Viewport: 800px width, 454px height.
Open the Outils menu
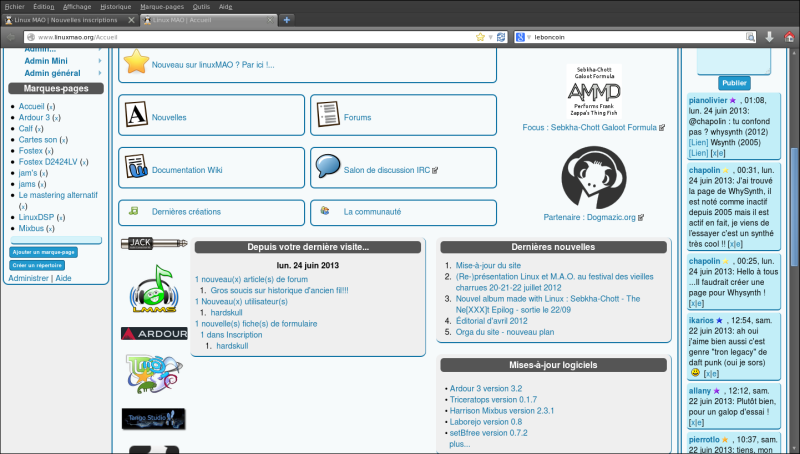click(x=201, y=7)
